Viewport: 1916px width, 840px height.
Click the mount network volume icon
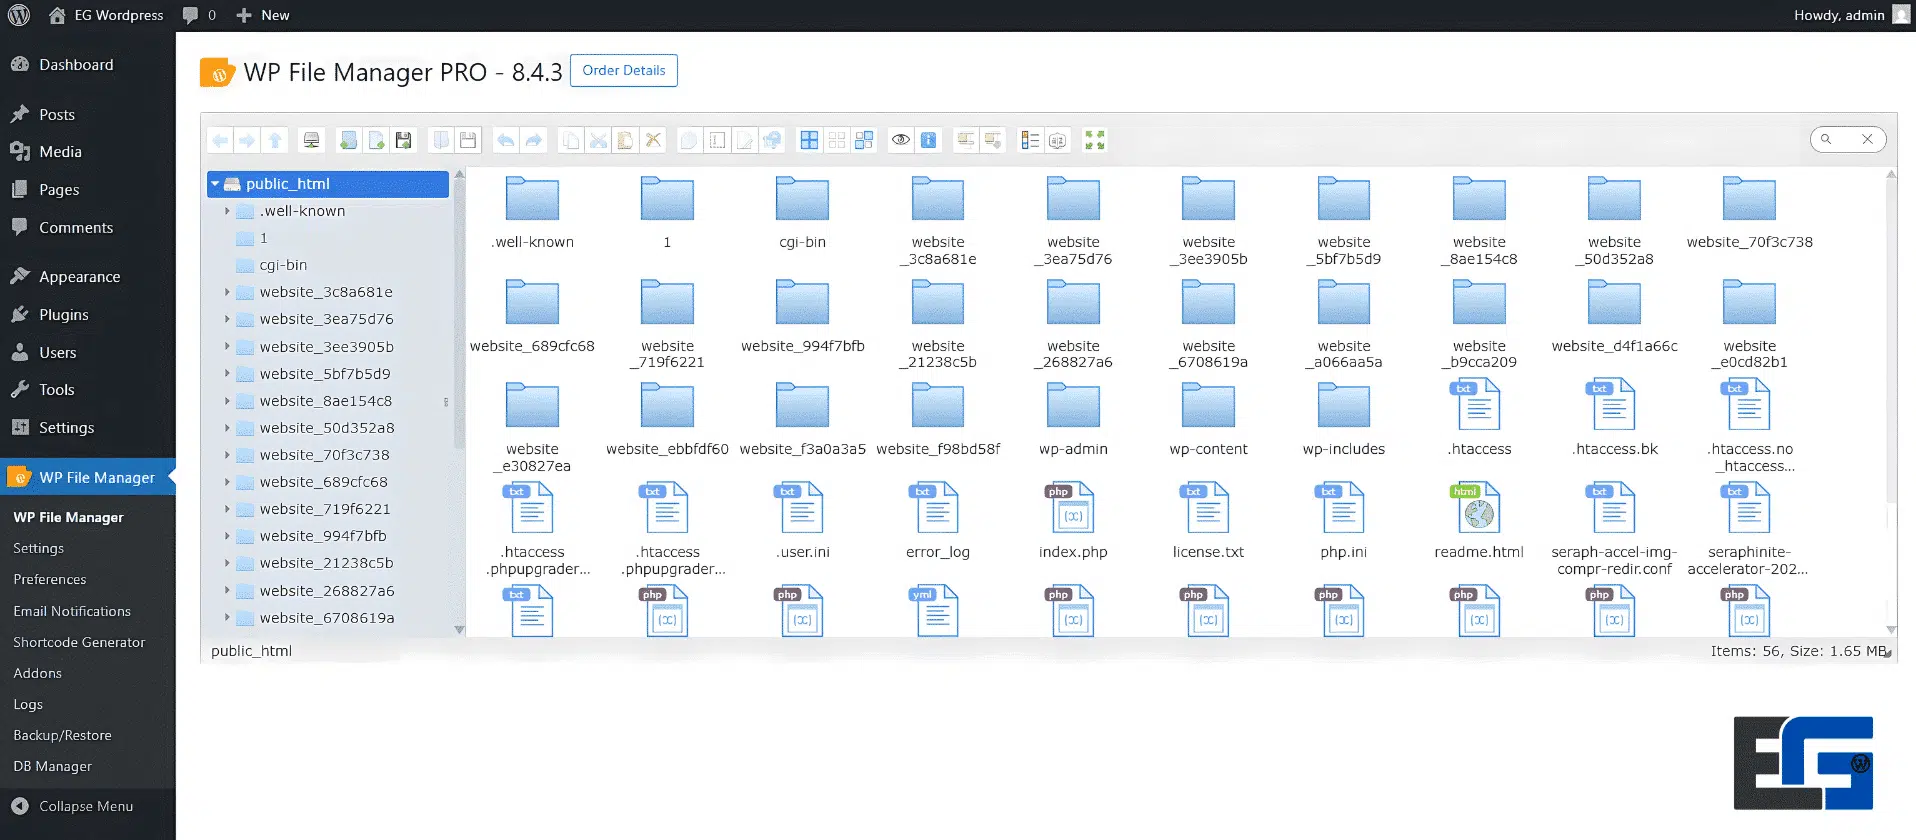pos(312,141)
